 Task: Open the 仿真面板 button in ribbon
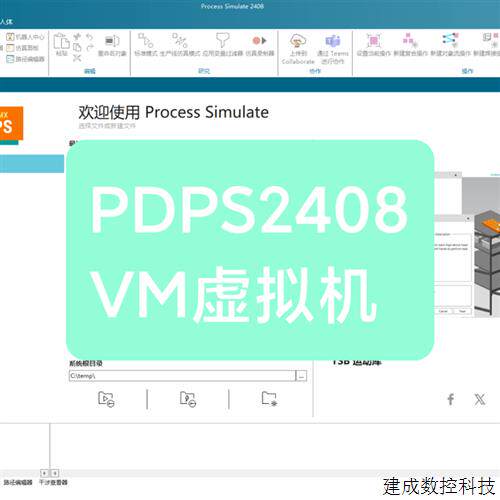coord(22,48)
